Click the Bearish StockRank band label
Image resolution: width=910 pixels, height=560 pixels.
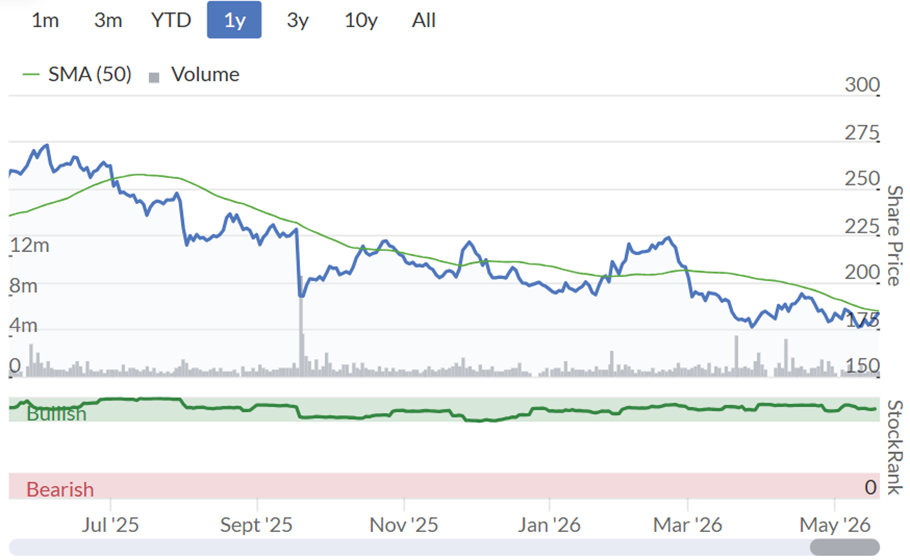pos(60,489)
